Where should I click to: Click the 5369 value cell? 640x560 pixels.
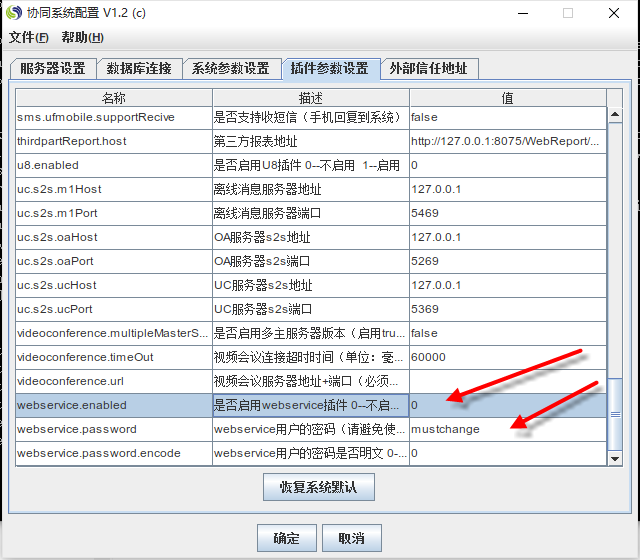click(508, 309)
